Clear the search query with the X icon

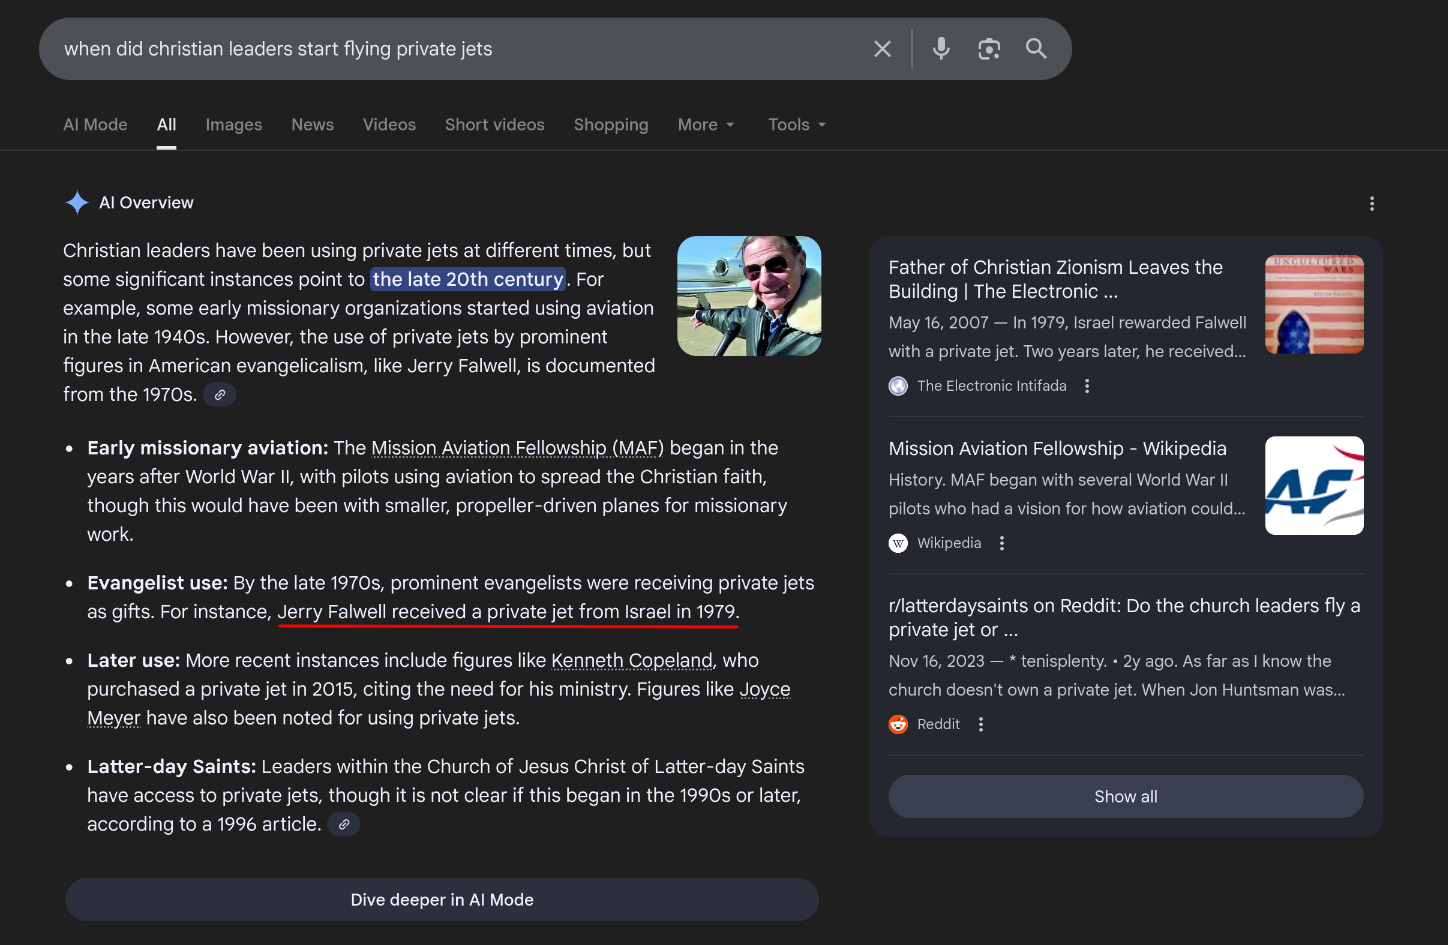882,49
